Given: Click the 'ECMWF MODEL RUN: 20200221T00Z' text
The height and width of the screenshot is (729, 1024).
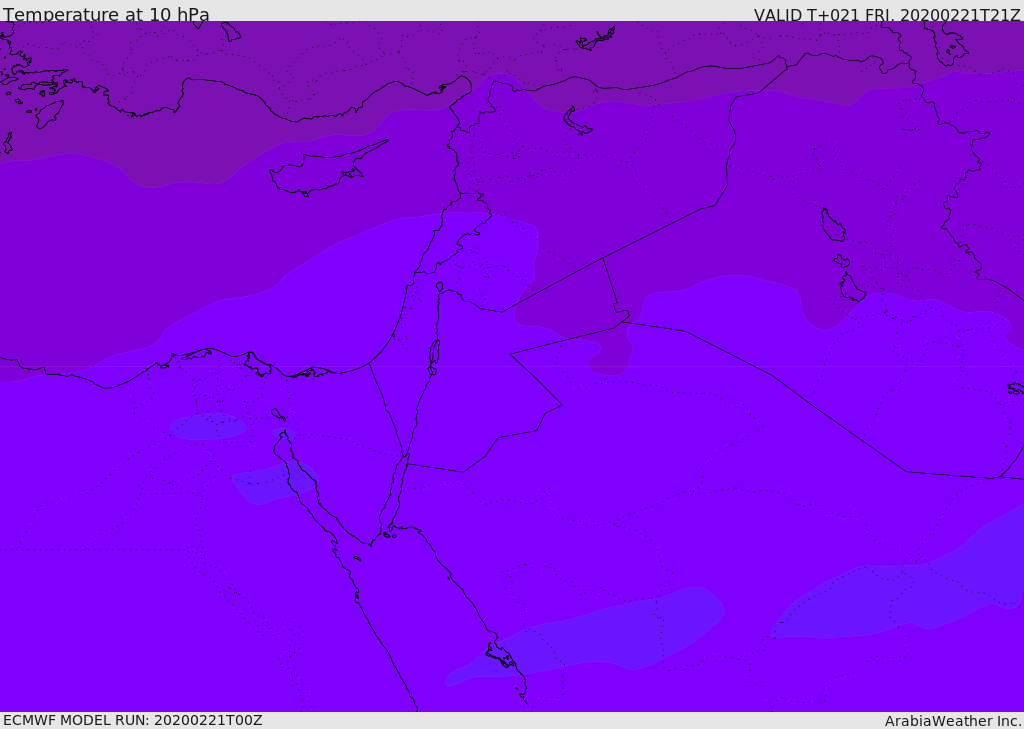Looking at the screenshot, I should click(x=133, y=720).
